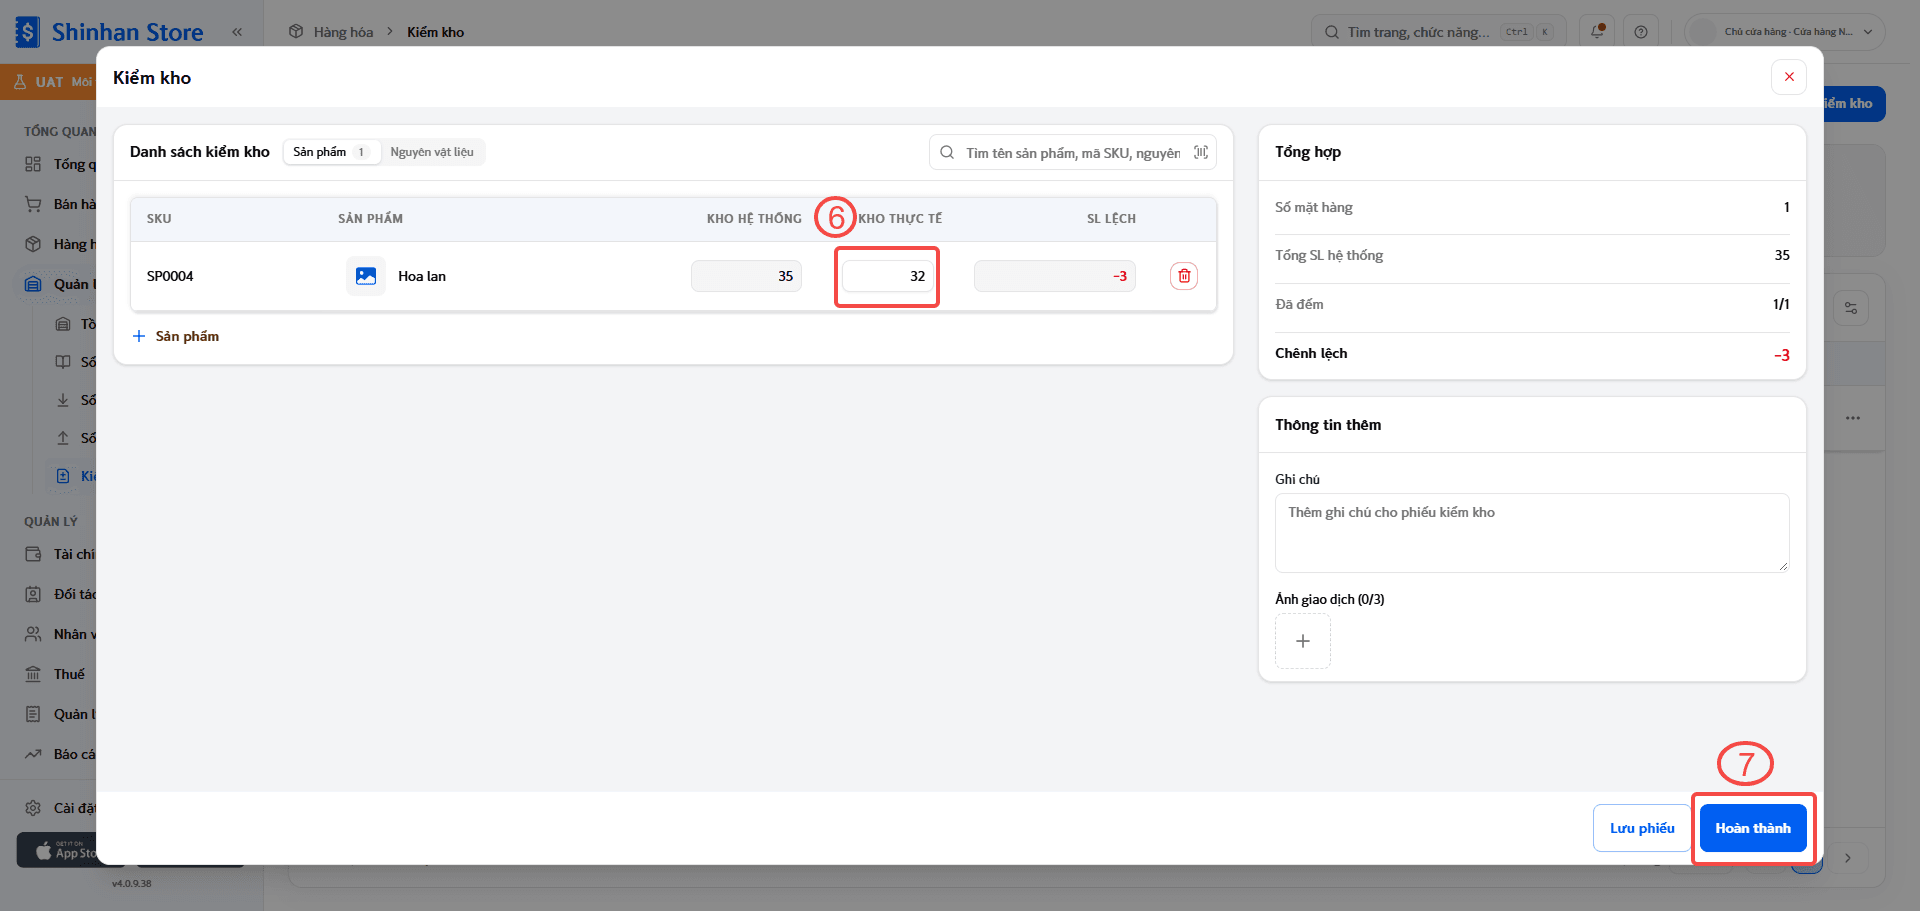
Task: Open the Đối tác sidebar icon
Action: 33,594
